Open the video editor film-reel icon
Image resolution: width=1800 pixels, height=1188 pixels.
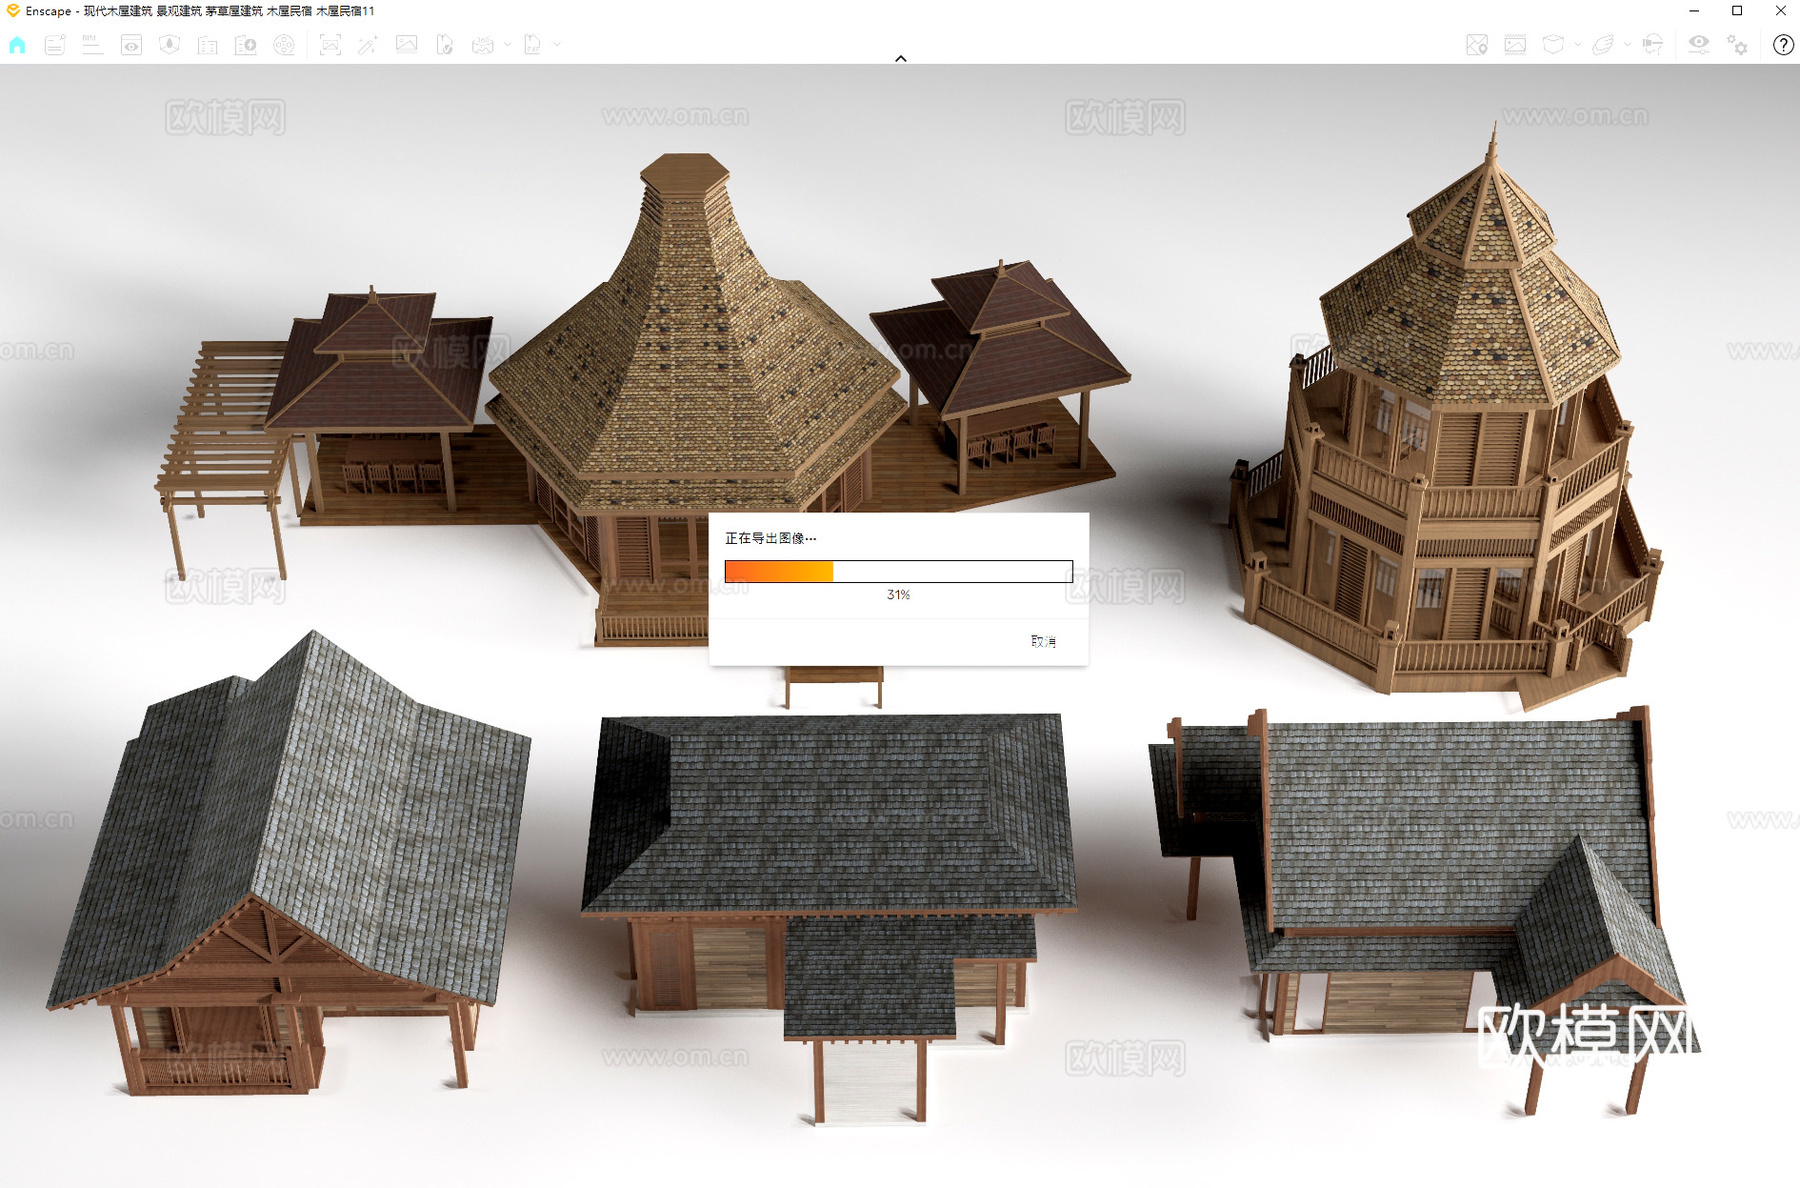[x=284, y=45]
